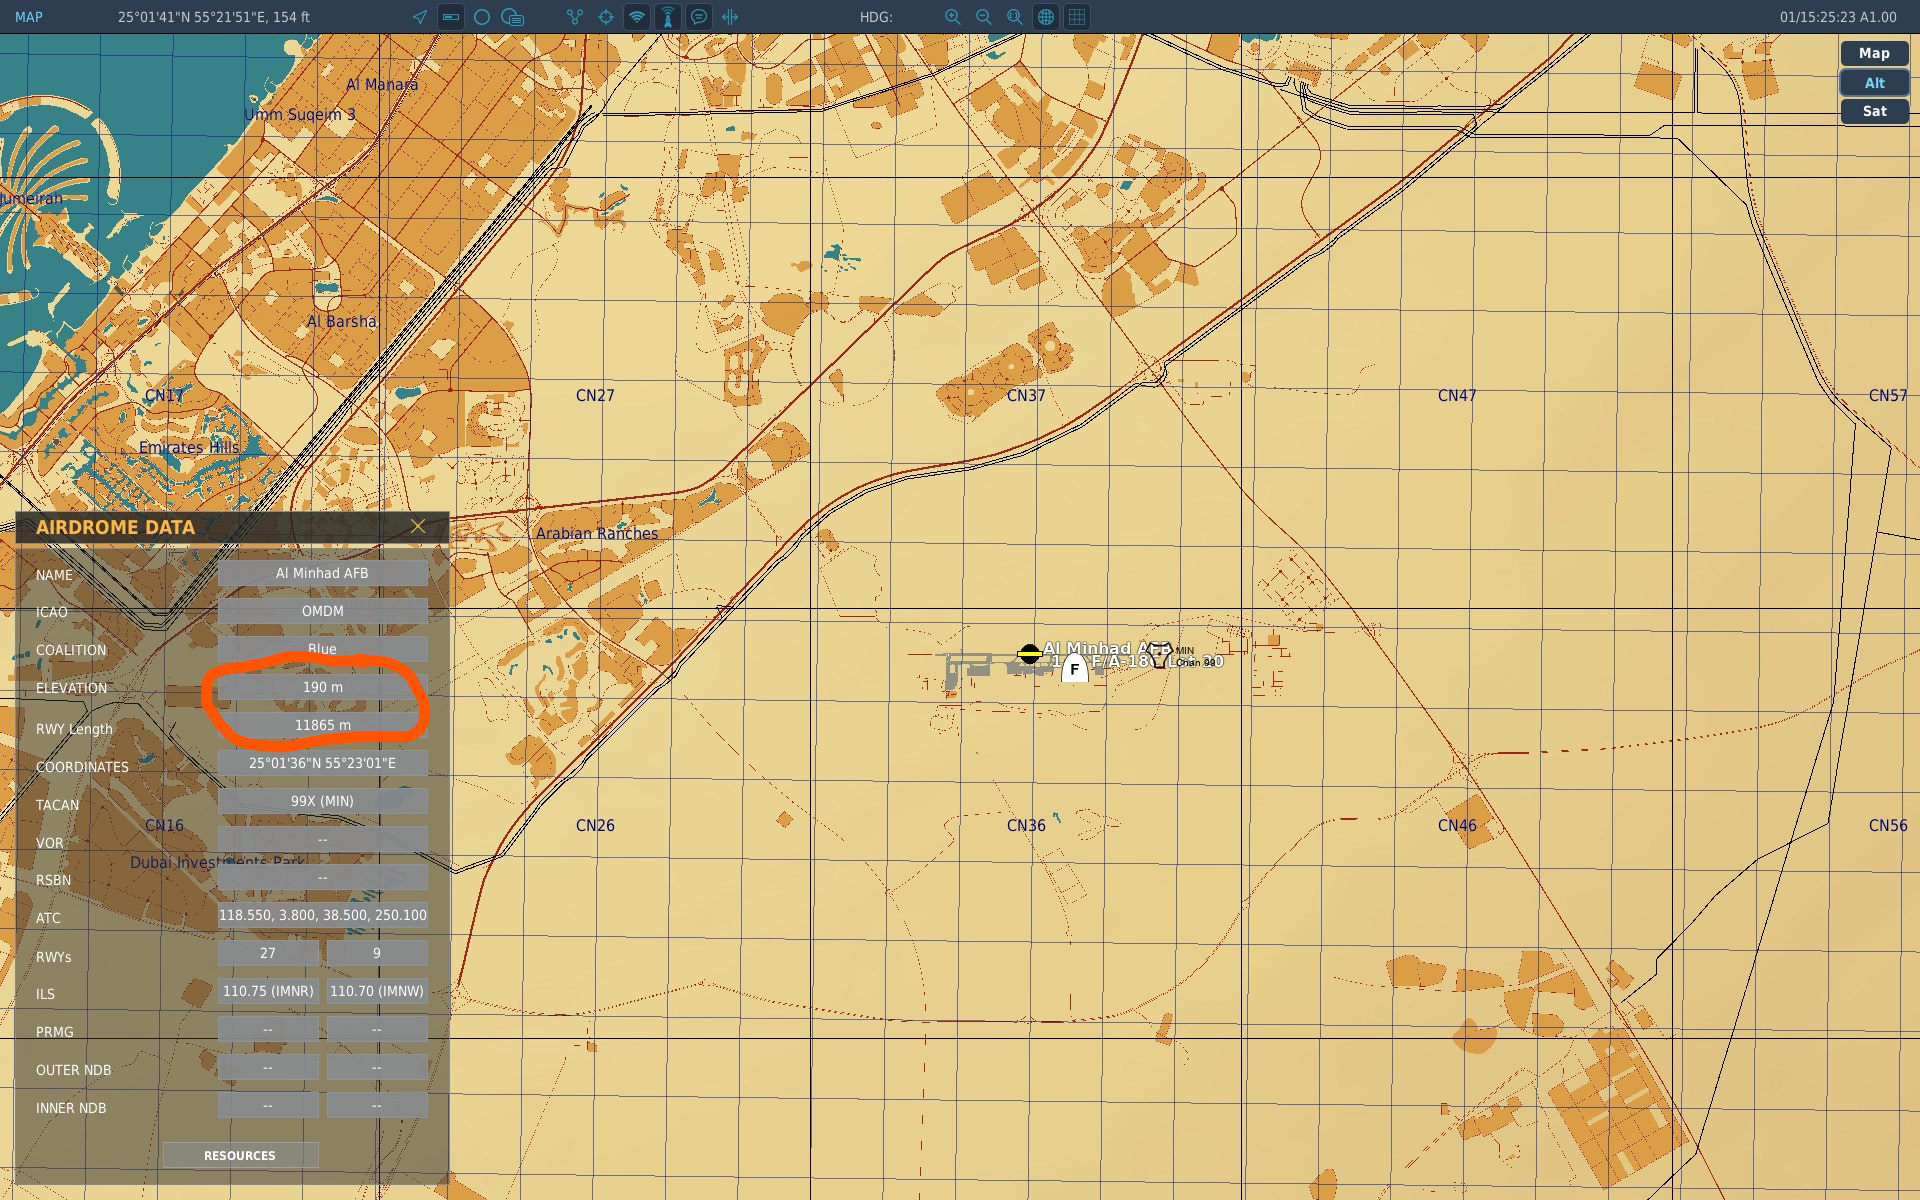Screen dimensions: 1920x1200
Task: Switch to Alt view mode
Action: pyautogui.click(x=1874, y=83)
